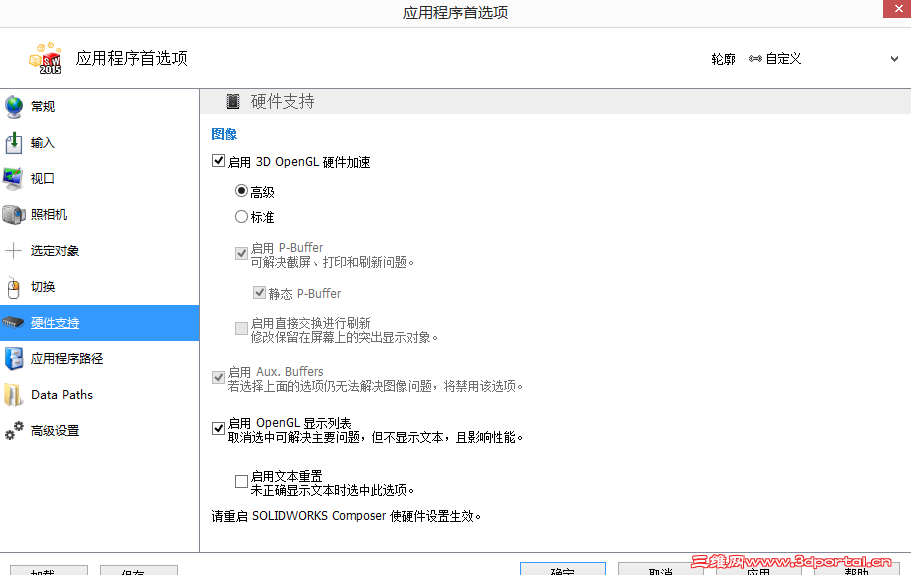Click the Camera icon in sidebar
Image resolution: width=911 pixels, height=575 pixels.
click(x=14, y=214)
